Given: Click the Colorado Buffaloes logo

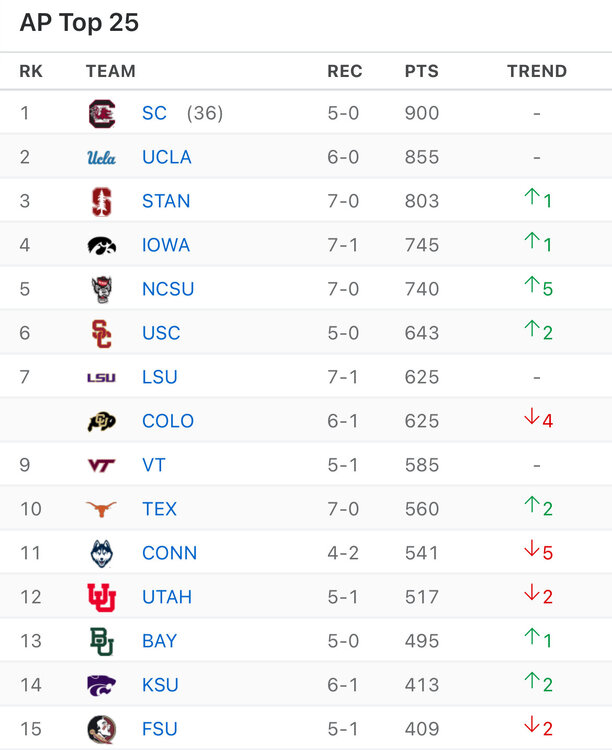Looking at the screenshot, I should coord(101,421).
